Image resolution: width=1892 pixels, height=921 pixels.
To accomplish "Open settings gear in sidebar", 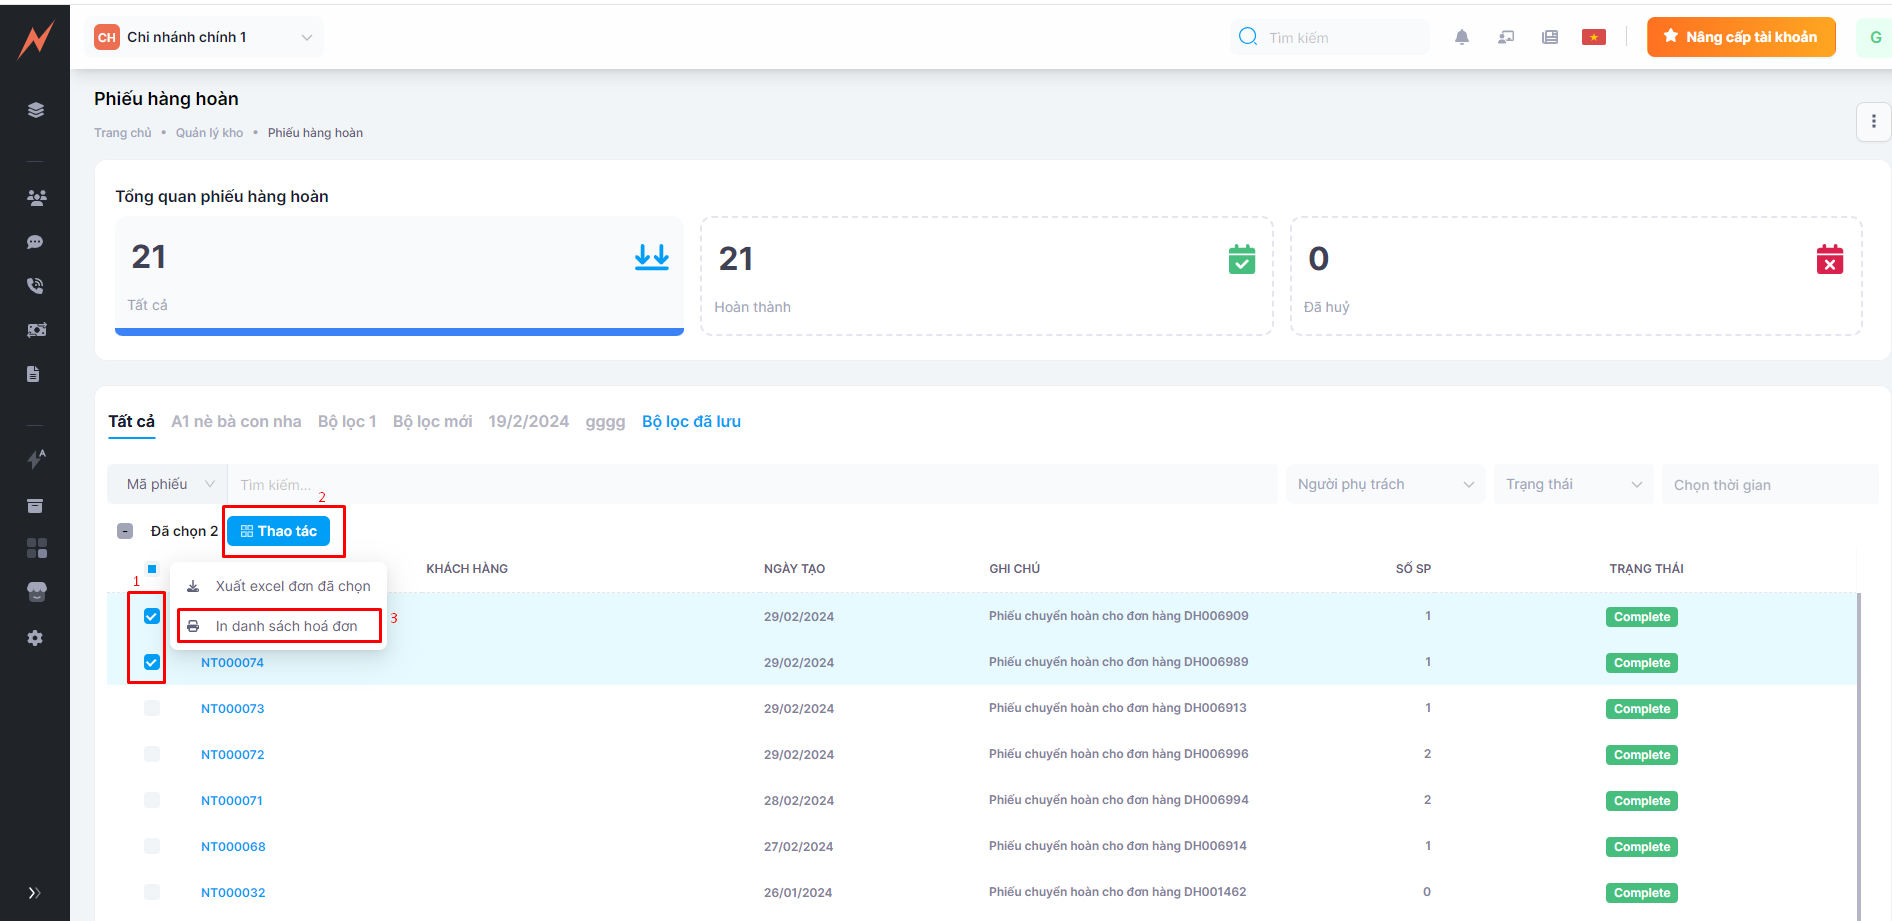I will pos(35,638).
